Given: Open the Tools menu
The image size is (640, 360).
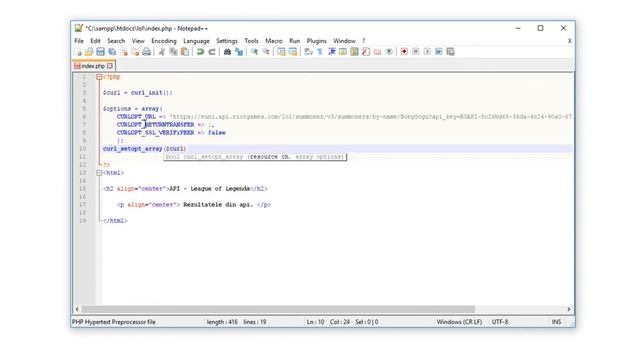Looking at the screenshot, I should tap(251, 41).
